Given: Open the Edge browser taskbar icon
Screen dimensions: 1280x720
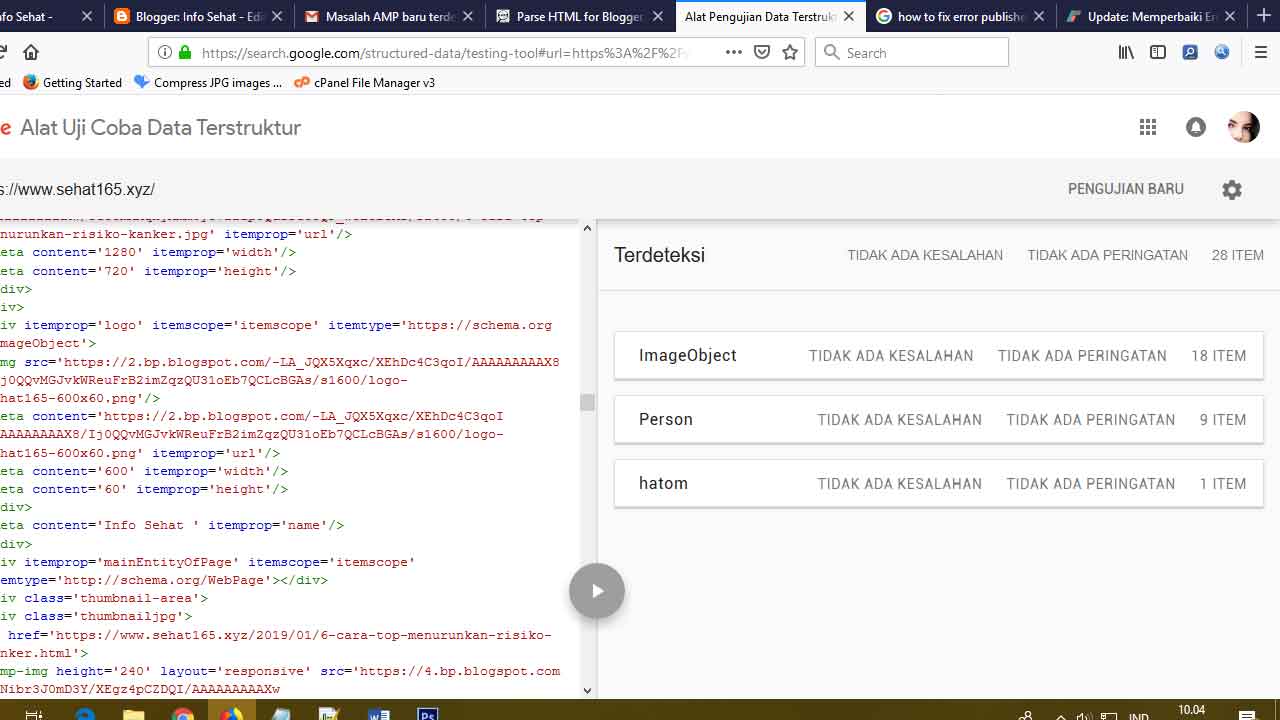Looking at the screenshot, I should [x=84, y=712].
